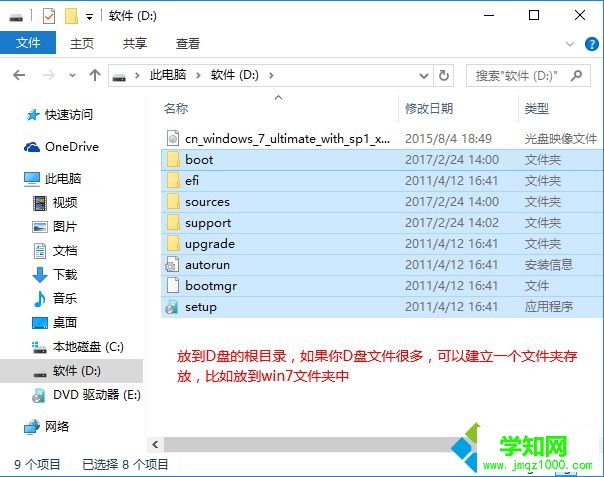Click the bootmgr blank file icon
604x477 pixels.
click(173, 286)
